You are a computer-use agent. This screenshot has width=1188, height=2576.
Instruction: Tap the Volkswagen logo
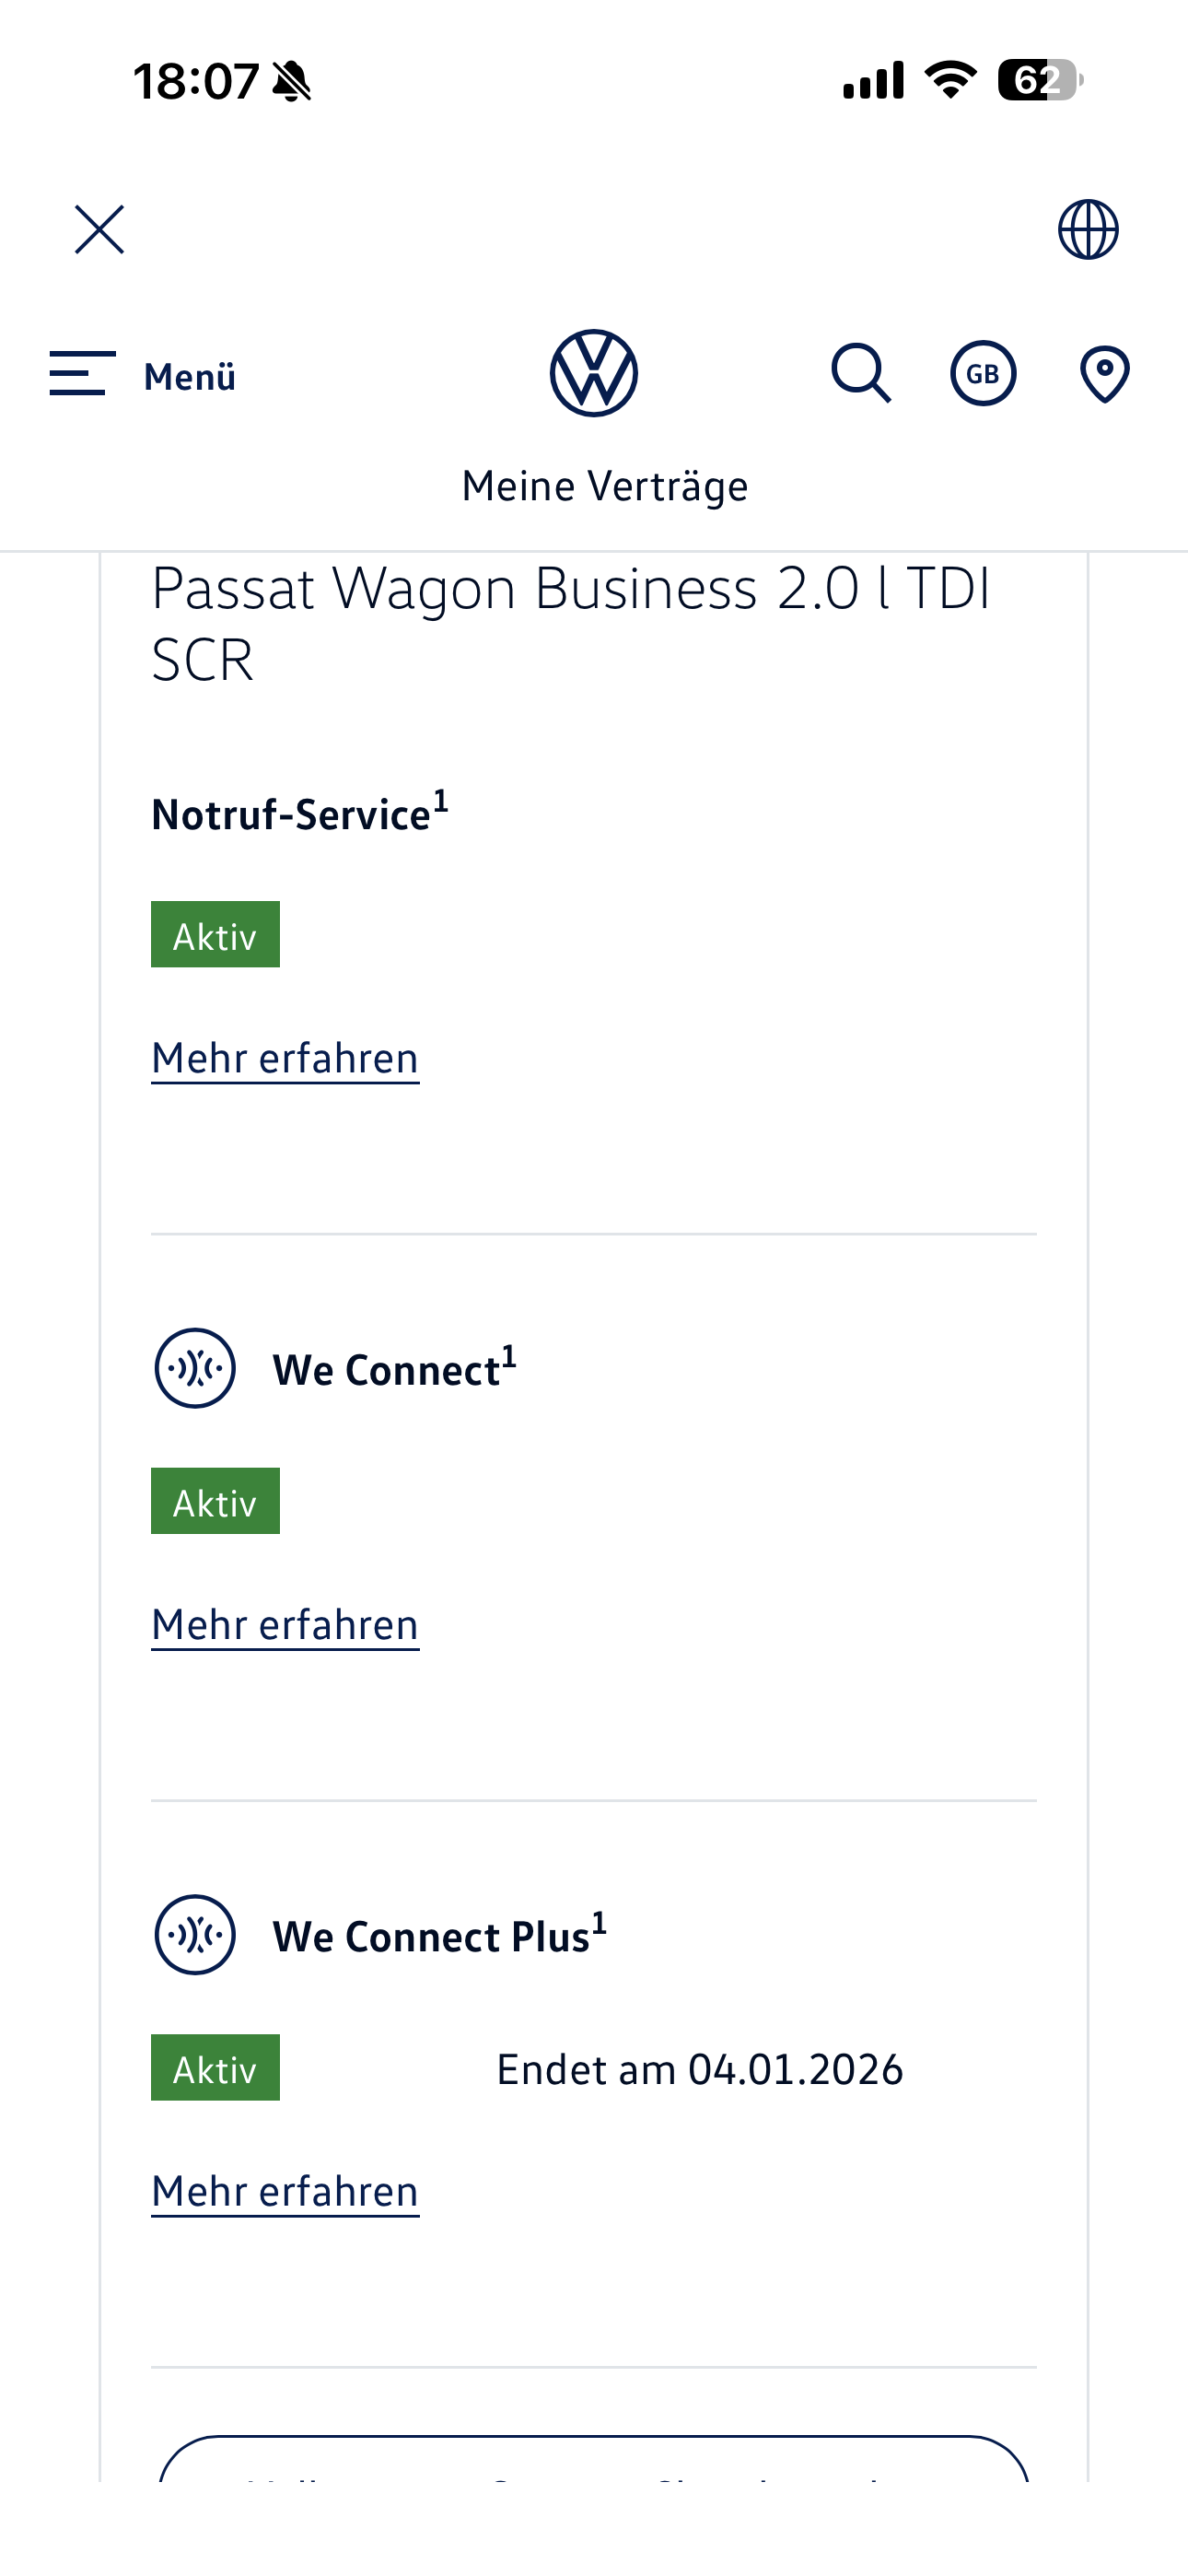(x=593, y=373)
